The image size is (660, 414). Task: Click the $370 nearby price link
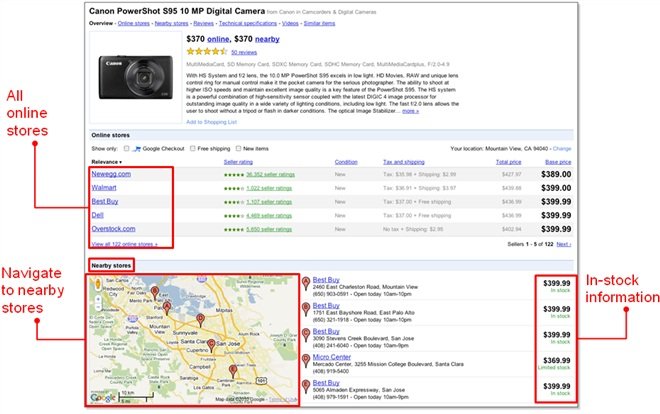[x=267, y=39]
